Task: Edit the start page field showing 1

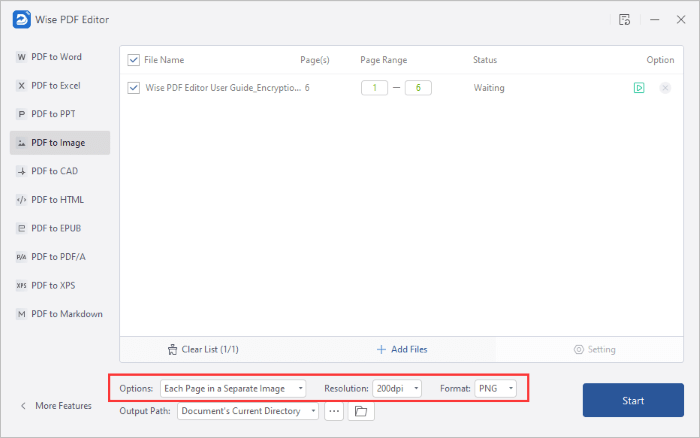Action: coord(374,88)
